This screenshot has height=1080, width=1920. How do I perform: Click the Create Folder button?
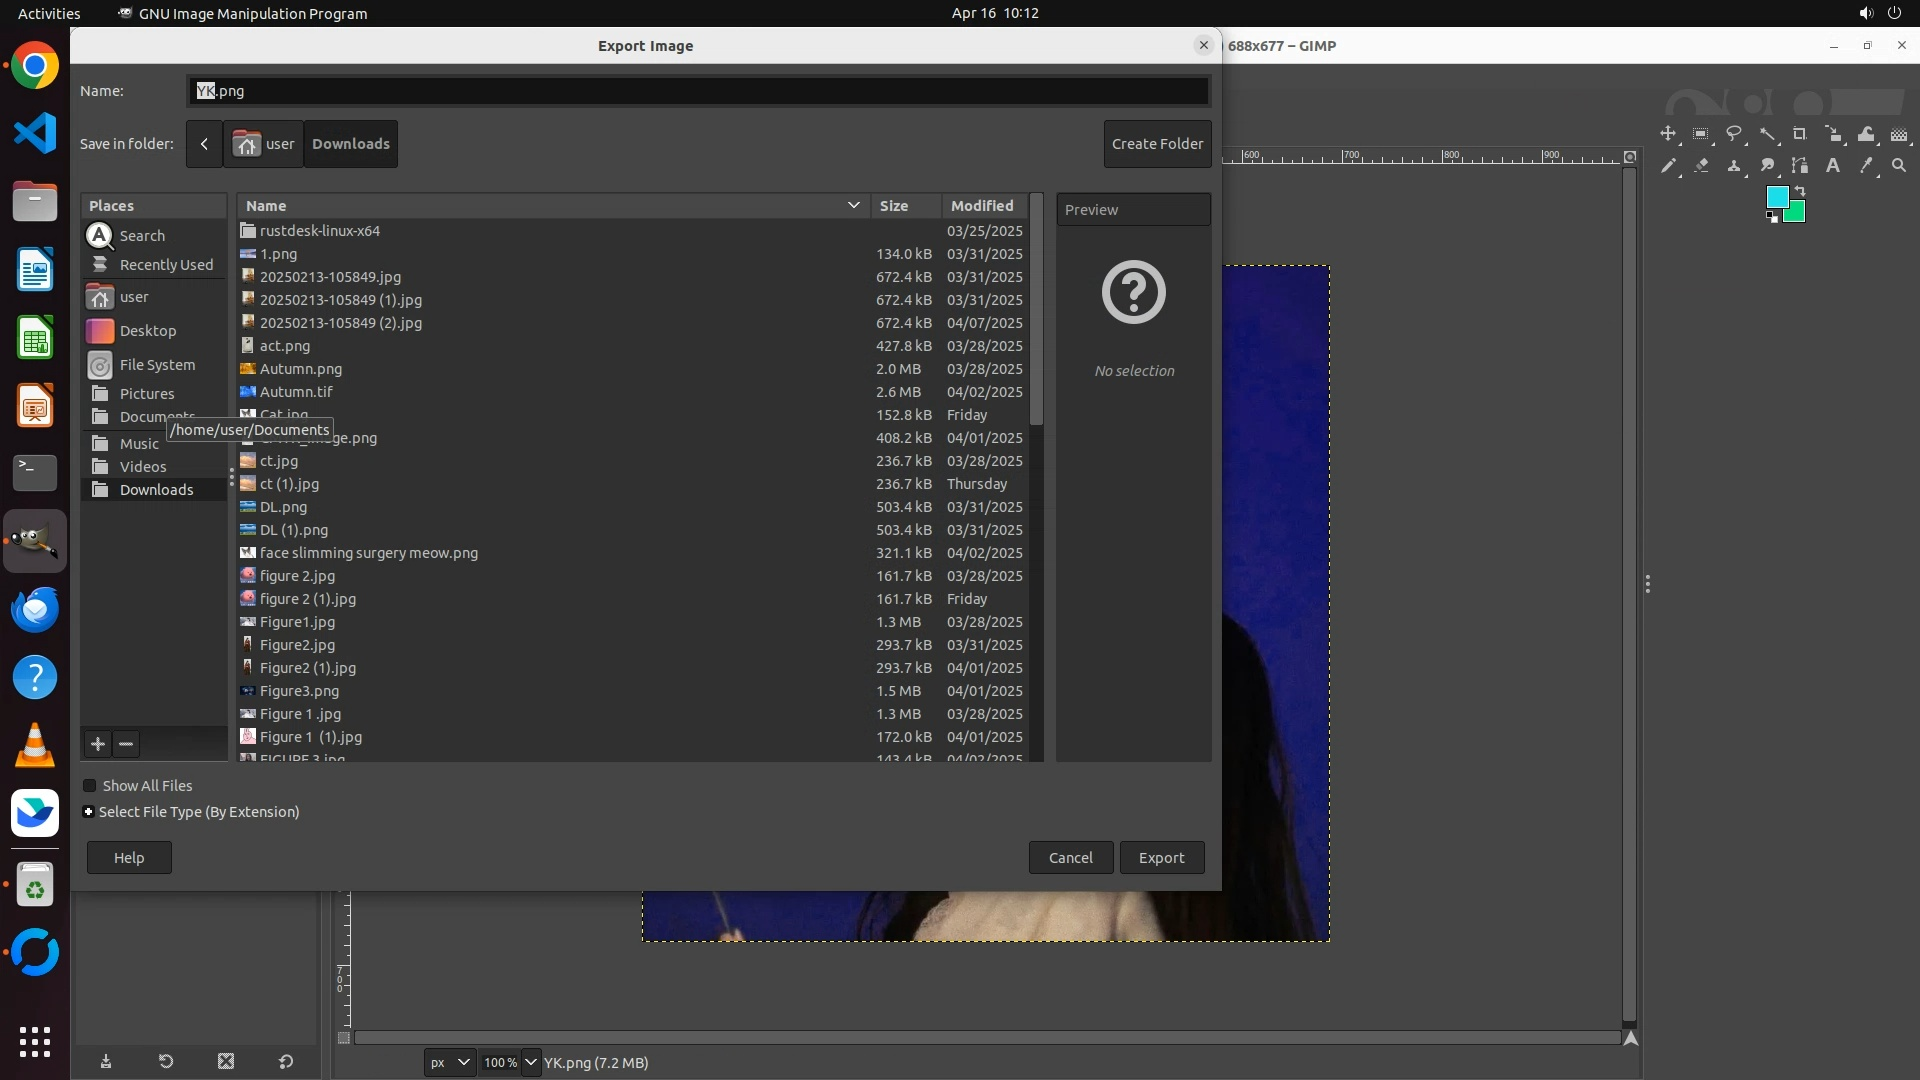coord(1157,144)
